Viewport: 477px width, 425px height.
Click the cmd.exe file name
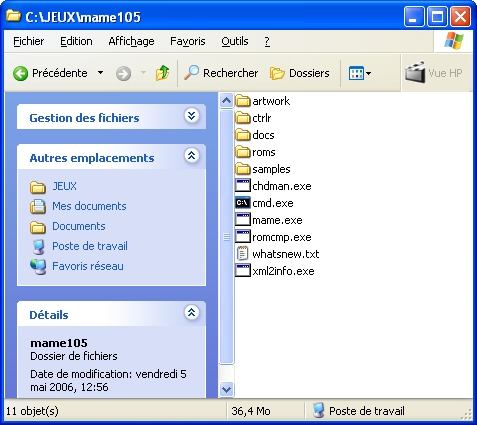pyautogui.click(x=273, y=203)
